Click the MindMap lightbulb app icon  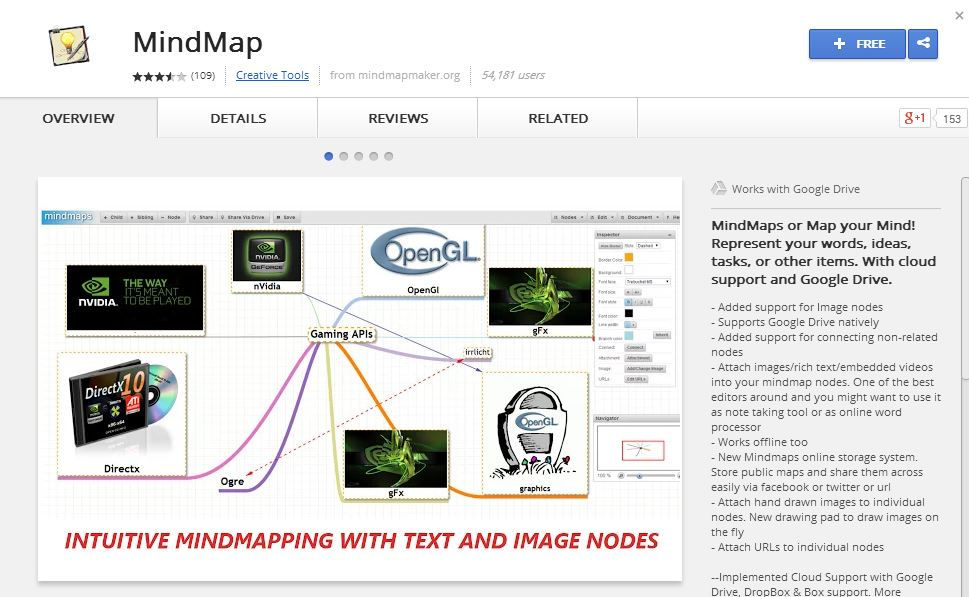(x=69, y=46)
